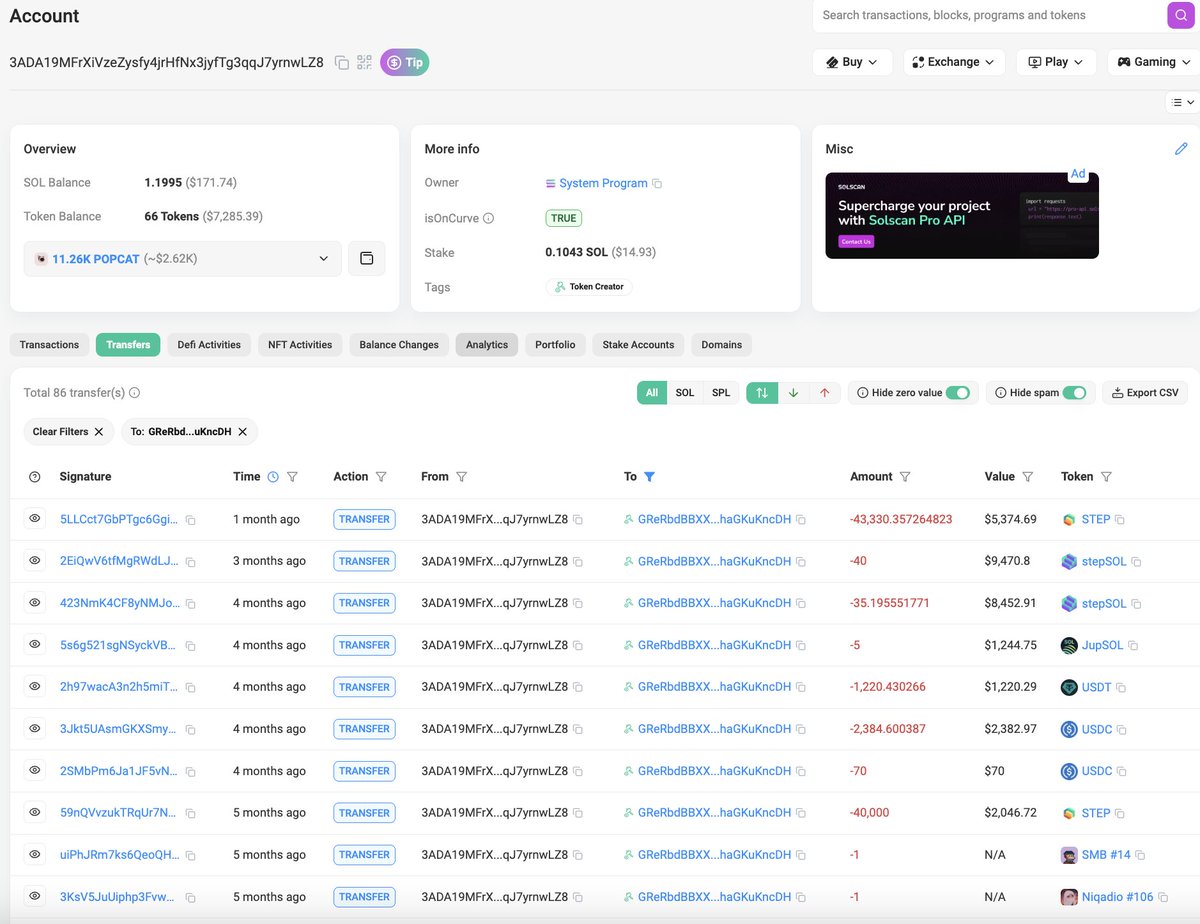
Task: Open the SMB #14 NFT link
Action: (x=1106, y=855)
